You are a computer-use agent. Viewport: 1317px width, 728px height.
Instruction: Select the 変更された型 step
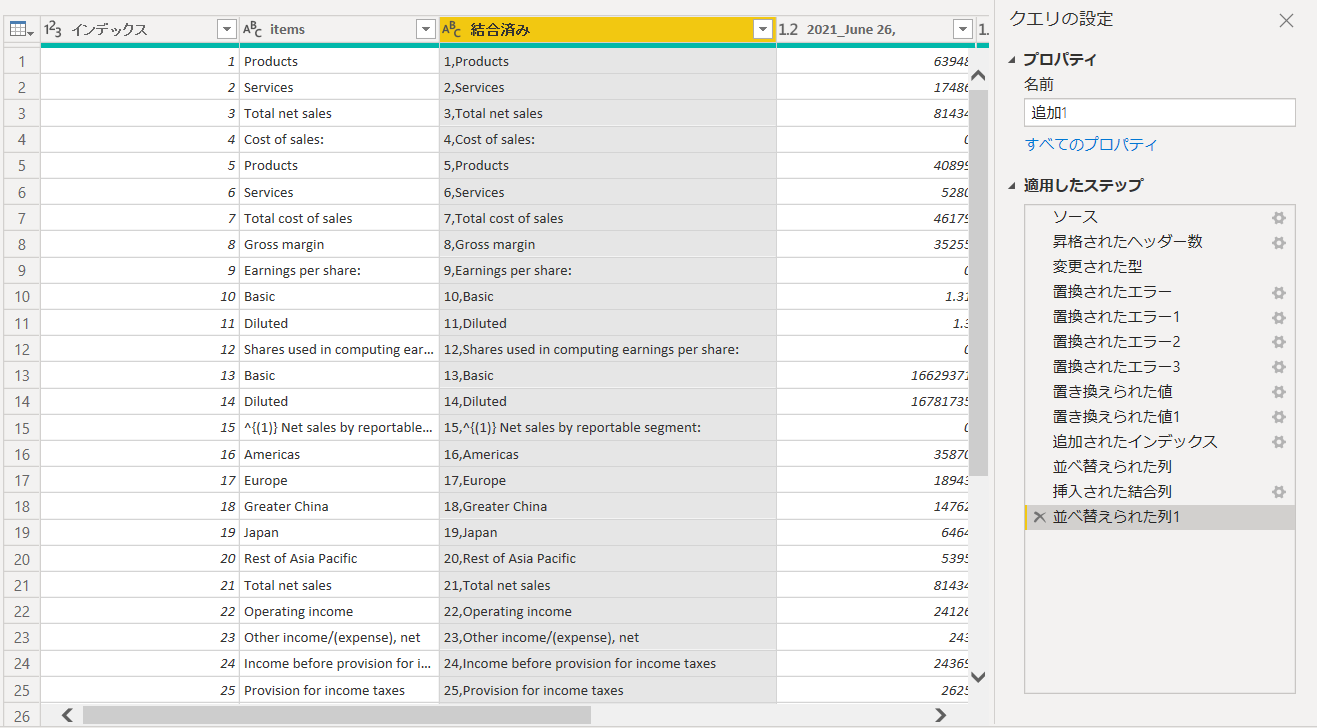click(x=1160, y=267)
